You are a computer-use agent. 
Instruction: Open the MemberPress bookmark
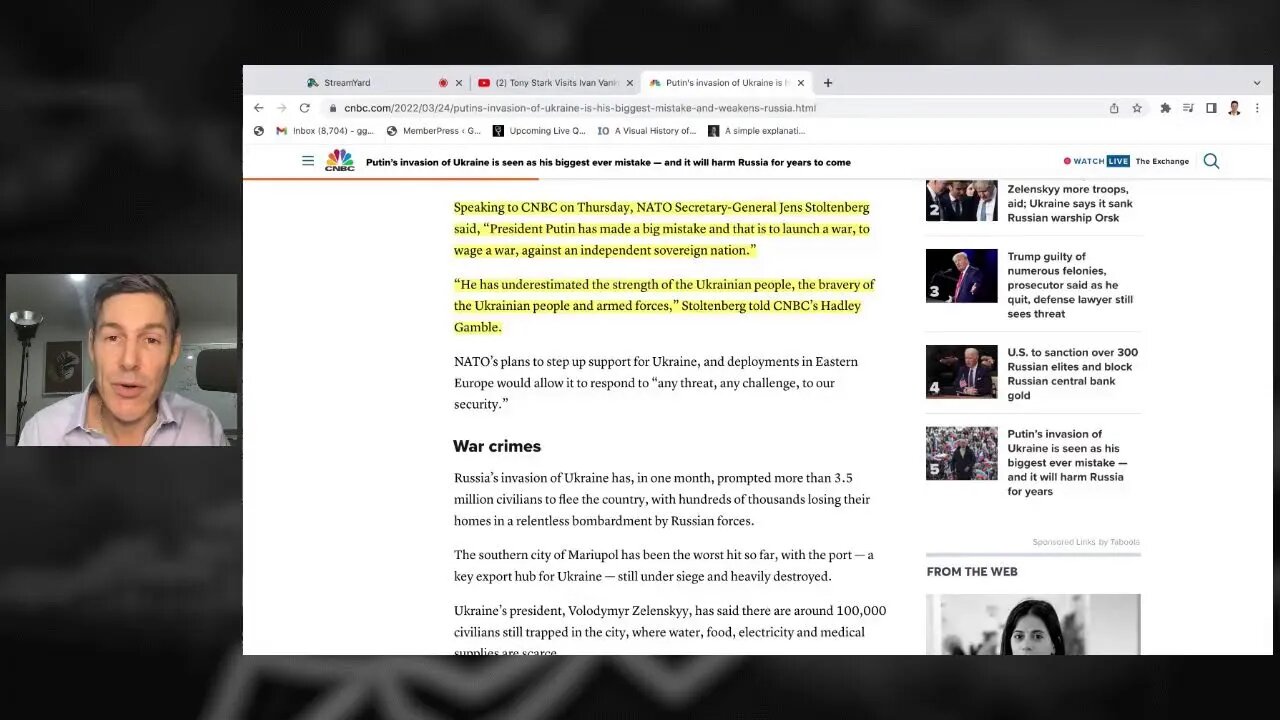click(433, 131)
